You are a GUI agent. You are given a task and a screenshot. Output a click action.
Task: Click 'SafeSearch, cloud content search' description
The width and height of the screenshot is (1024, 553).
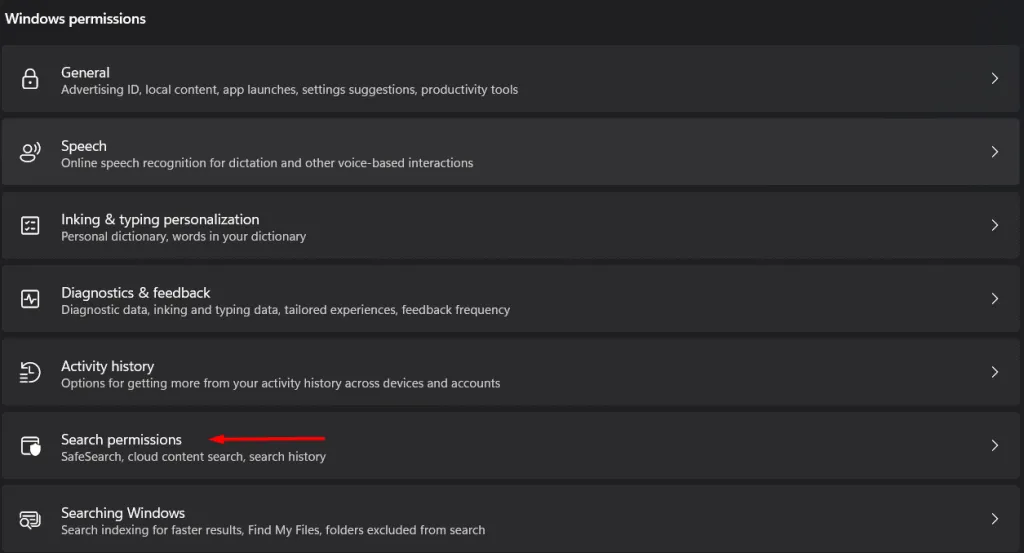click(x=193, y=456)
